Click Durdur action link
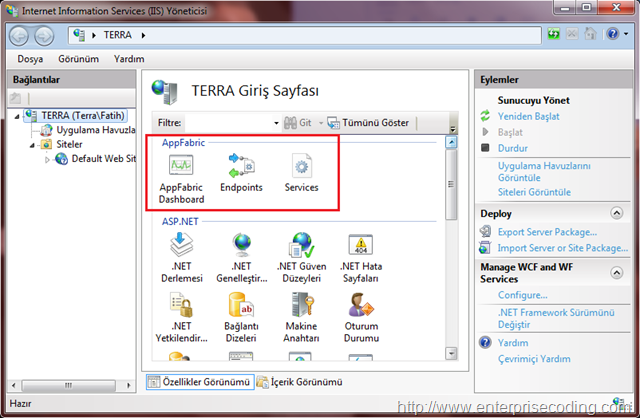The image size is (640, 418). point(513,148)
